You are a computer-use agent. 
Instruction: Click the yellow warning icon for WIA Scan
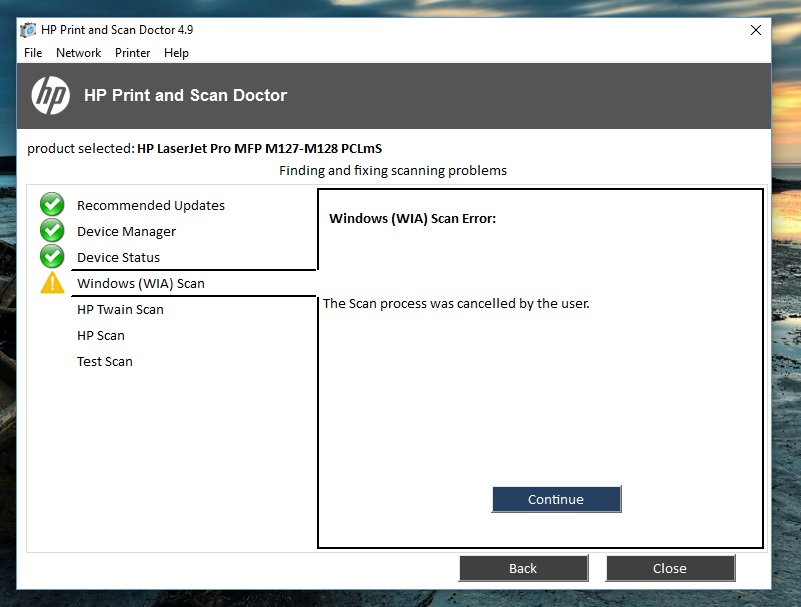52,283
